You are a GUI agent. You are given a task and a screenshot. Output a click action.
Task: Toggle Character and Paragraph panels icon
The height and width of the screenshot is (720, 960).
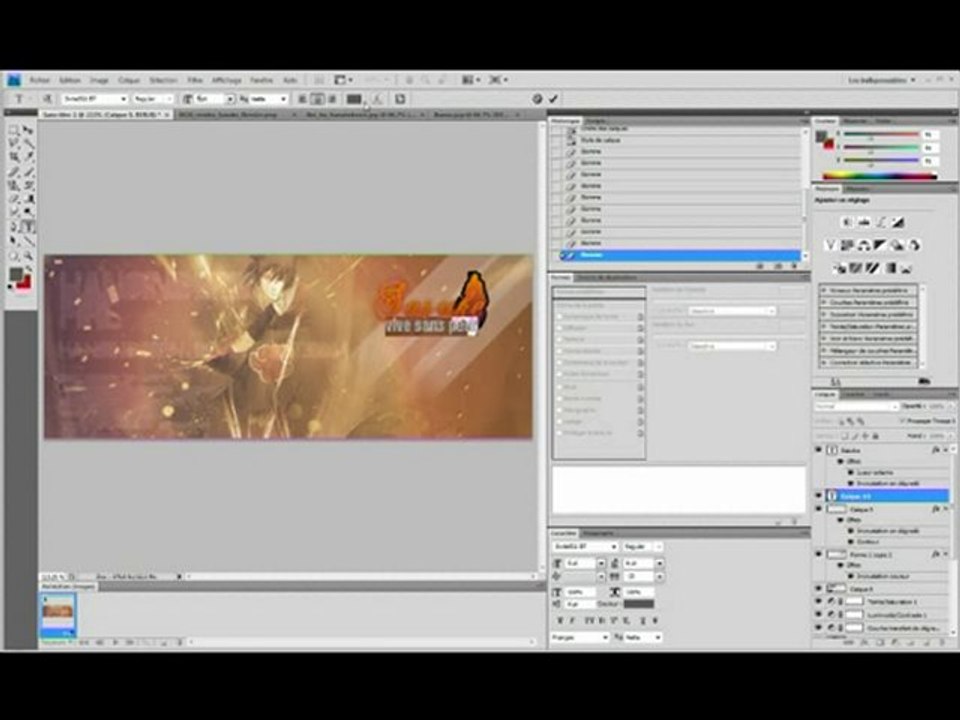click(399, 99)
